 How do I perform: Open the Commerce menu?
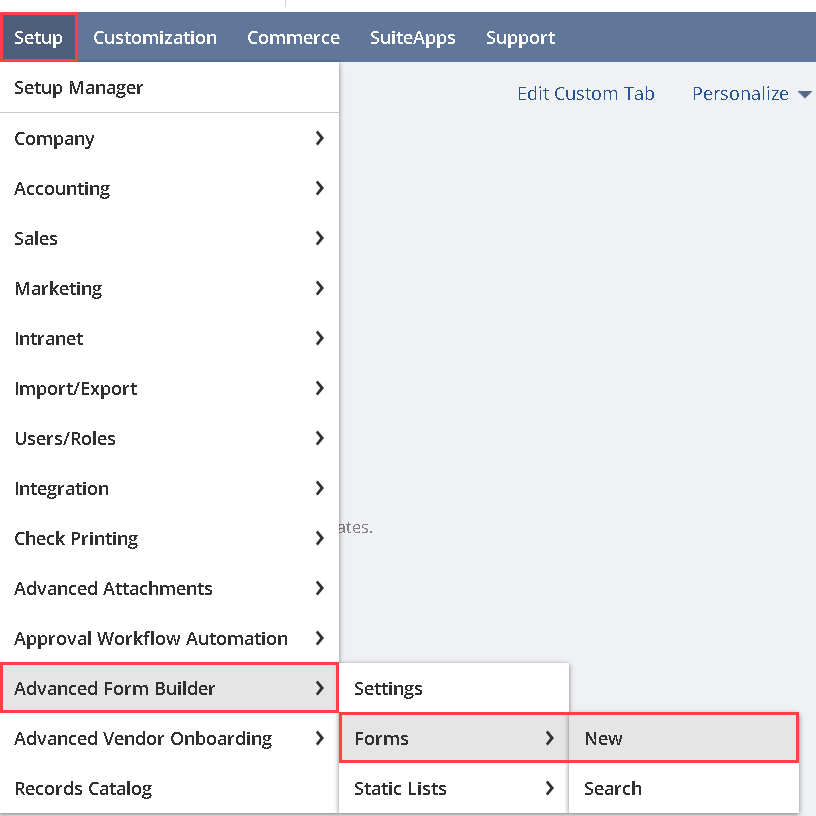[x=293, y=38]
